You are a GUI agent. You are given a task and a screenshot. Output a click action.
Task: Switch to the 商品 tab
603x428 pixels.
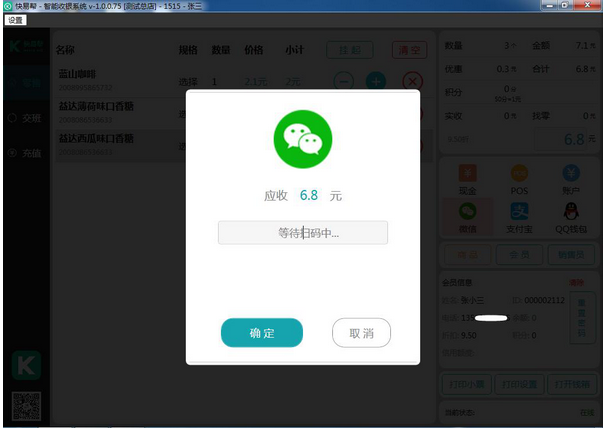[467, 255]
